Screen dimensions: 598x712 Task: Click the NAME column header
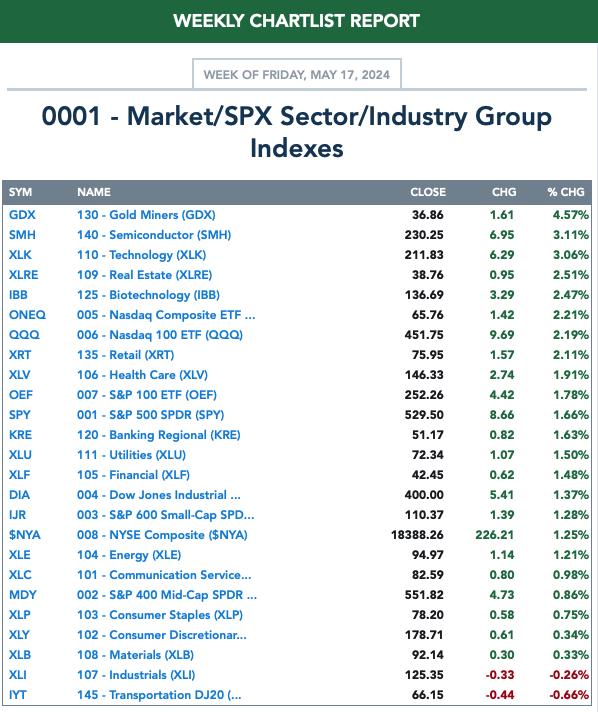94,192
